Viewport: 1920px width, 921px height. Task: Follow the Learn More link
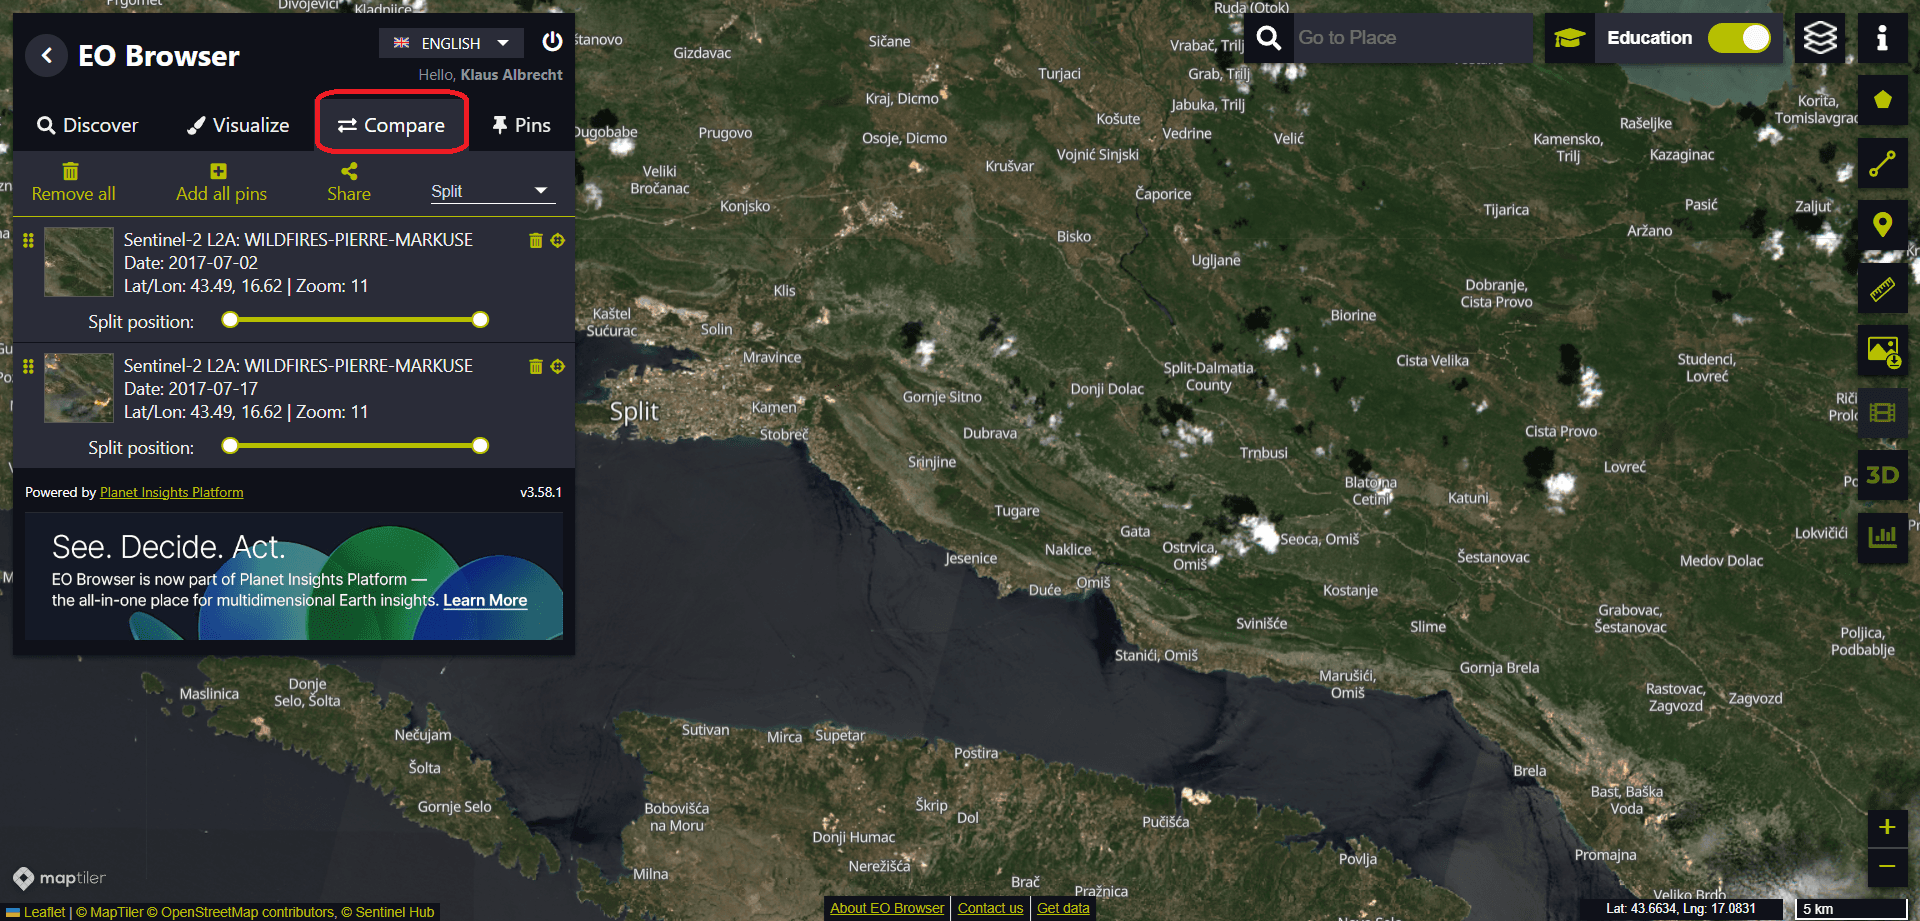[x=485, y=600]
